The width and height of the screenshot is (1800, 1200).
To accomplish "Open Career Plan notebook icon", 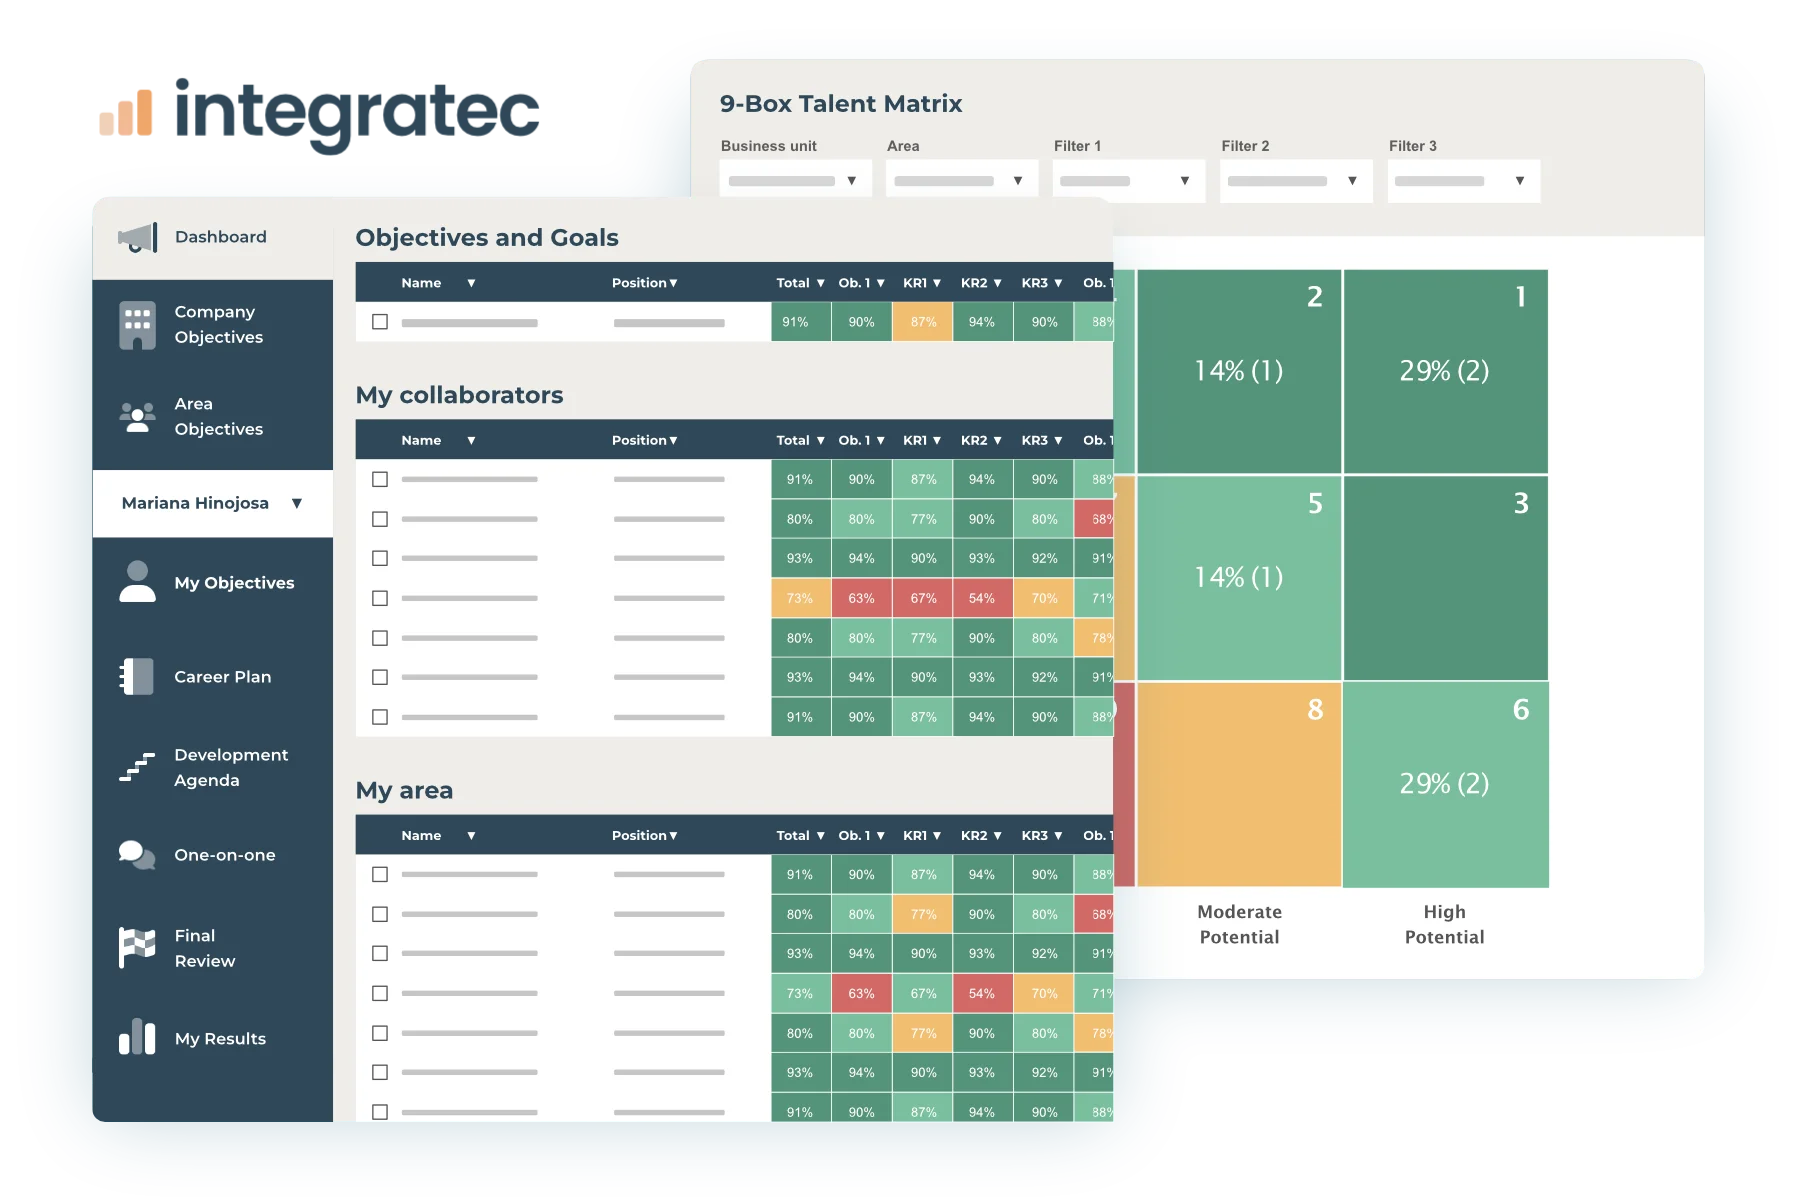I will pyautogui.click(x=138, y=677).
